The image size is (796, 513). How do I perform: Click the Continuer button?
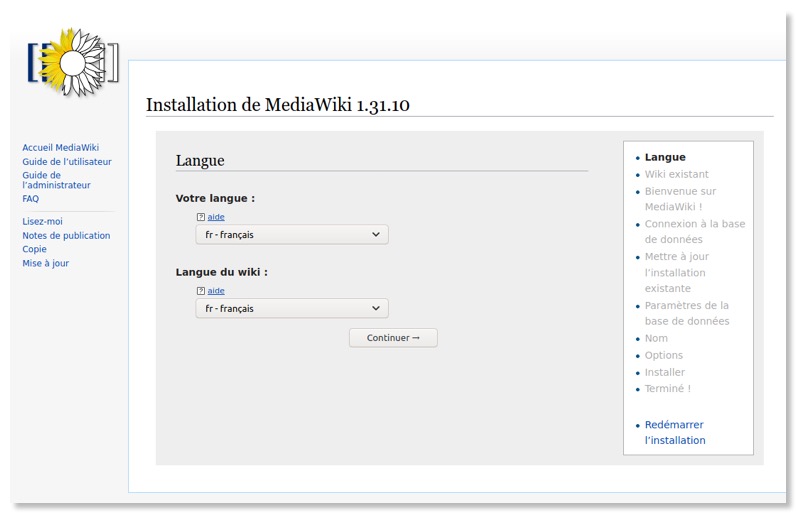pos(393,338)
